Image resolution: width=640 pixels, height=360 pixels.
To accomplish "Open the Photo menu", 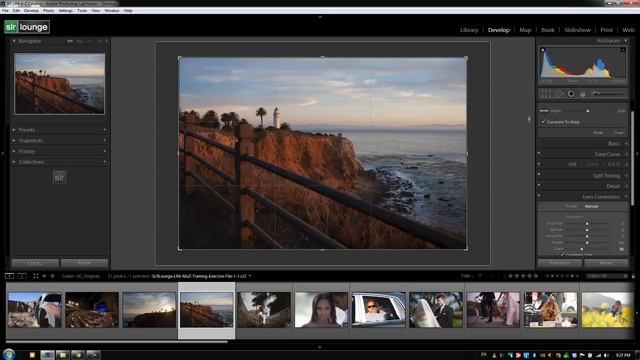I will tap(49, 11).
